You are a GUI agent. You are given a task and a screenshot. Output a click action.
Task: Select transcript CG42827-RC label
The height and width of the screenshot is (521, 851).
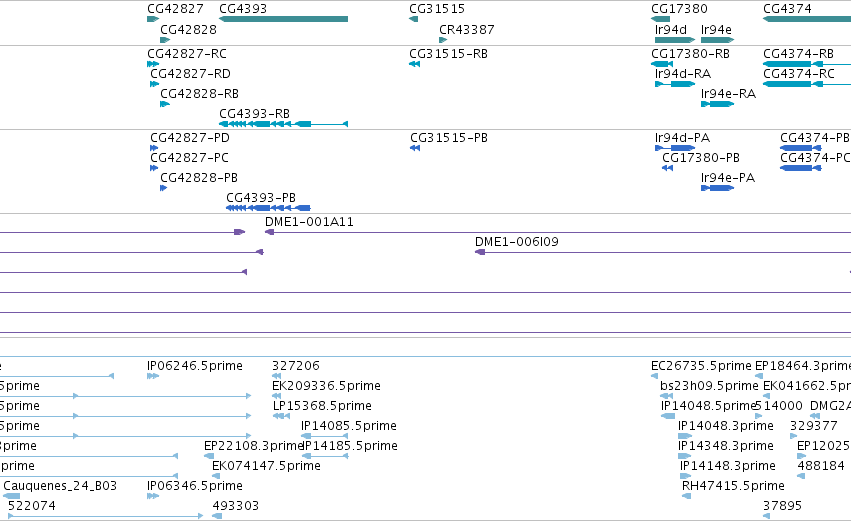tap(187, 54)
